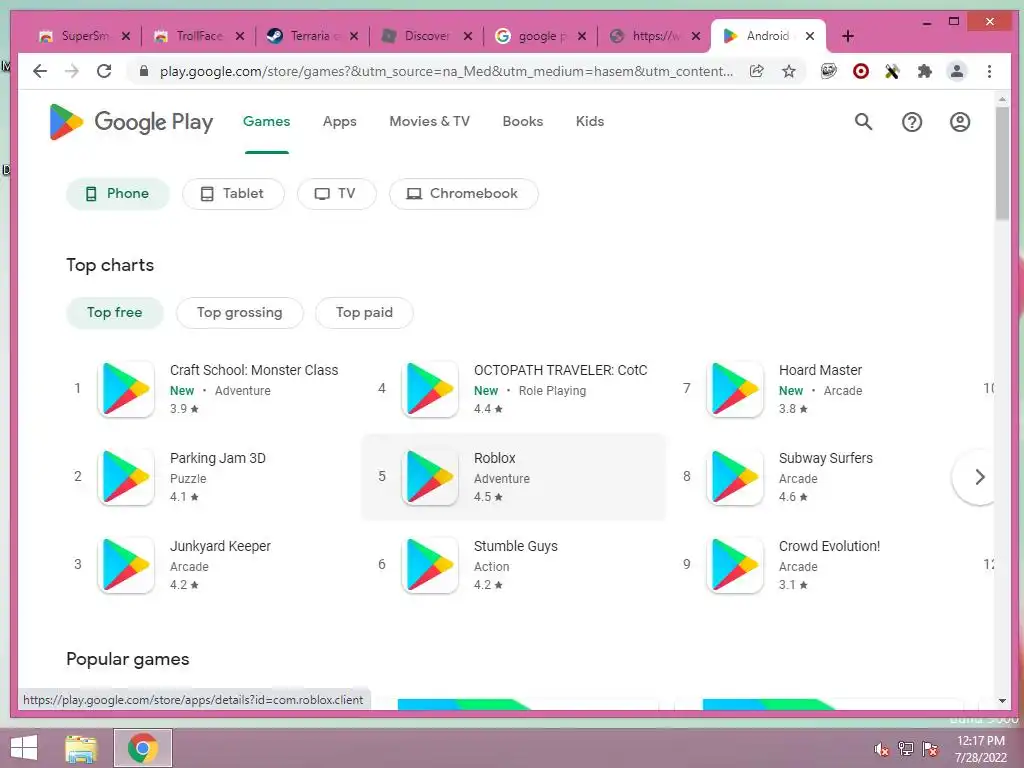Bookmark this page with the star icon
The height and width of the screenshot is (768, 1024).
click(789, 71)
